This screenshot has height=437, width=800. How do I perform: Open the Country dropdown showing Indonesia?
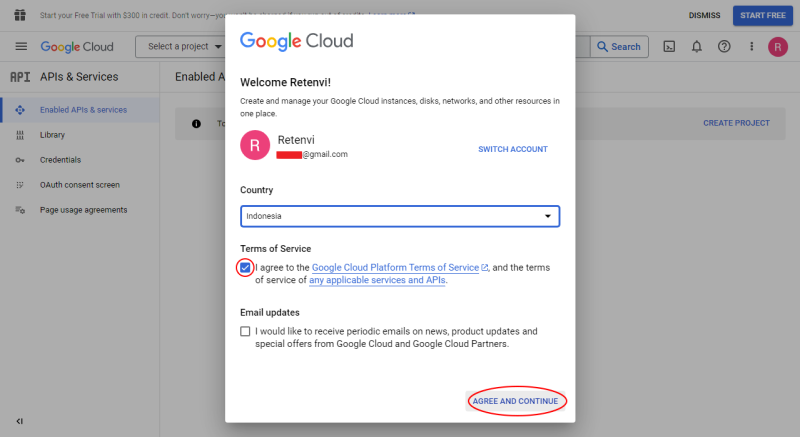click(400, 216)
